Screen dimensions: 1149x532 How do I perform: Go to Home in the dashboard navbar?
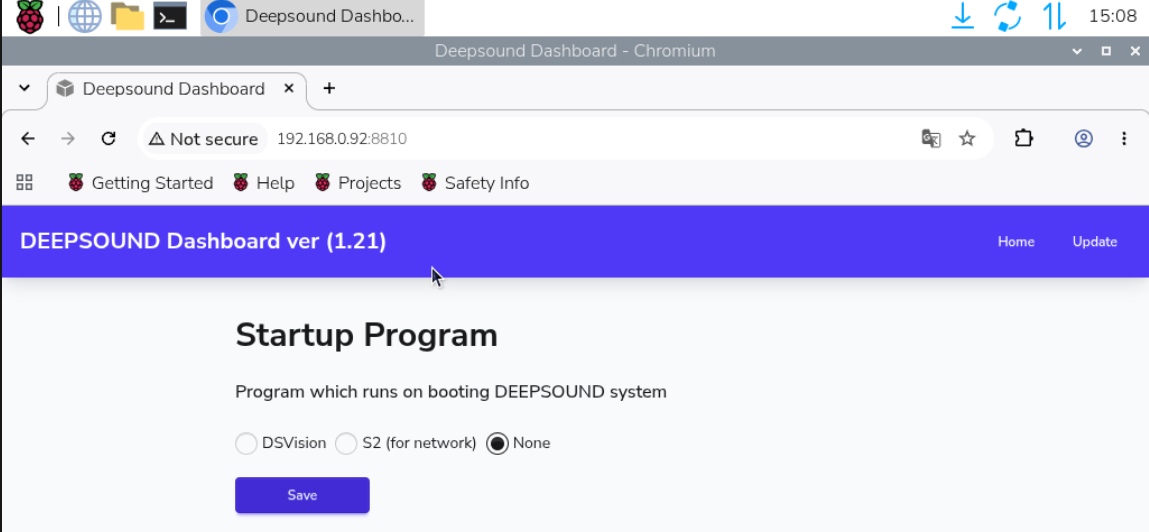[1016, 242]
